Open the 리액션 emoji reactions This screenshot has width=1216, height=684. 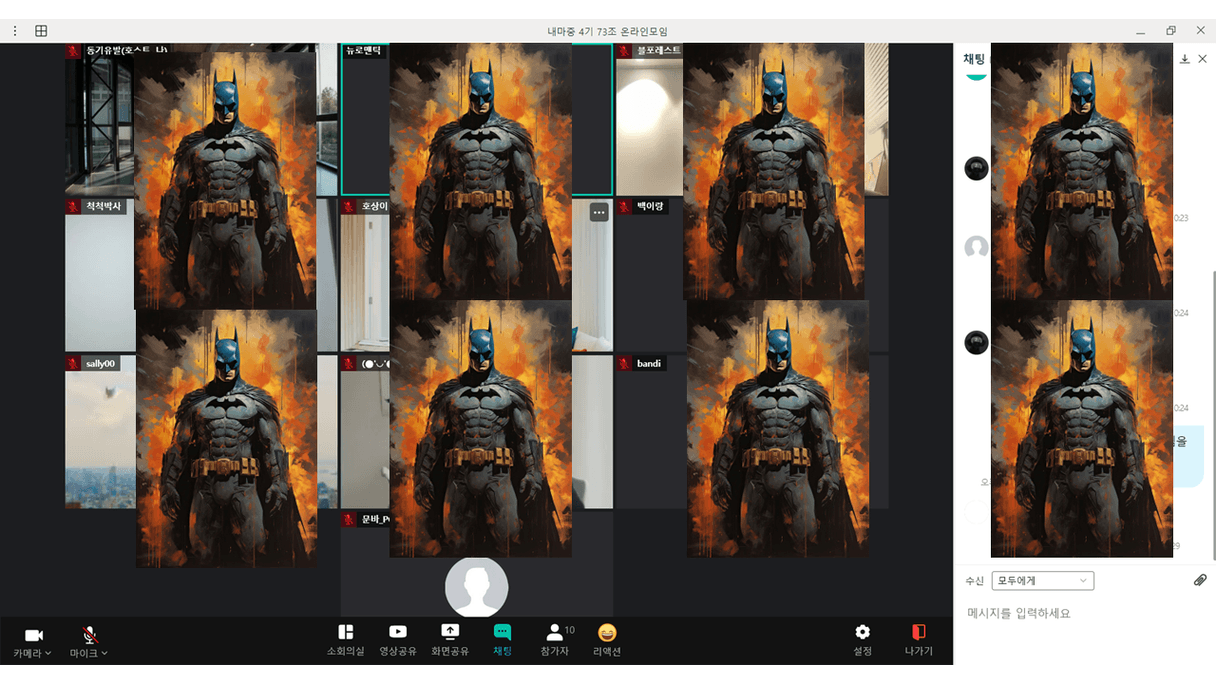(x=607, y=640)
